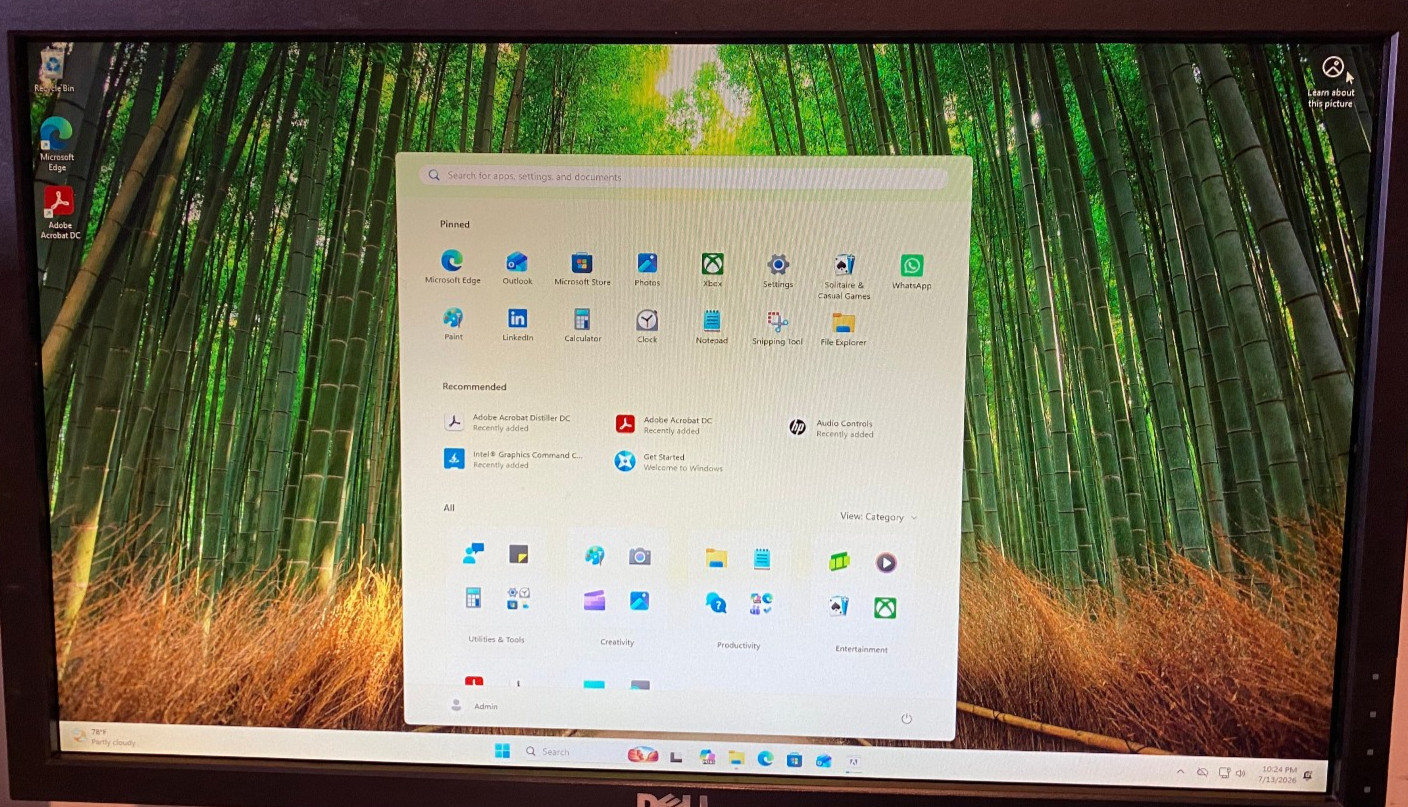Open WhatsApp from pinned apps

pyautogui.click(x=911, y=271)
